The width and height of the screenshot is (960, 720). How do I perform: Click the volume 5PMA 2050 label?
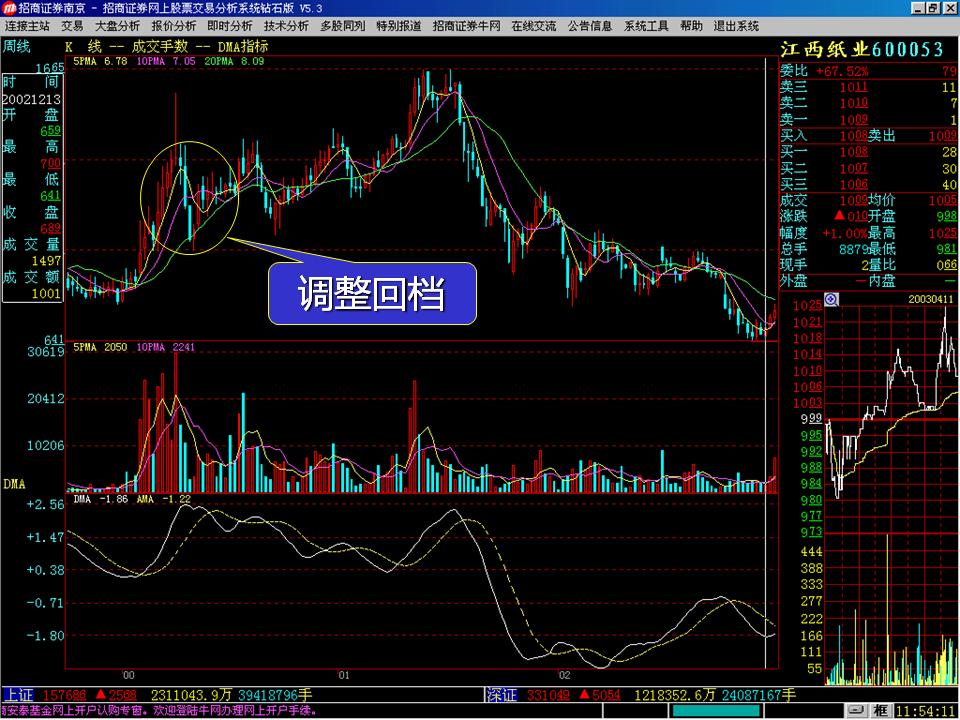coord(100,348)
